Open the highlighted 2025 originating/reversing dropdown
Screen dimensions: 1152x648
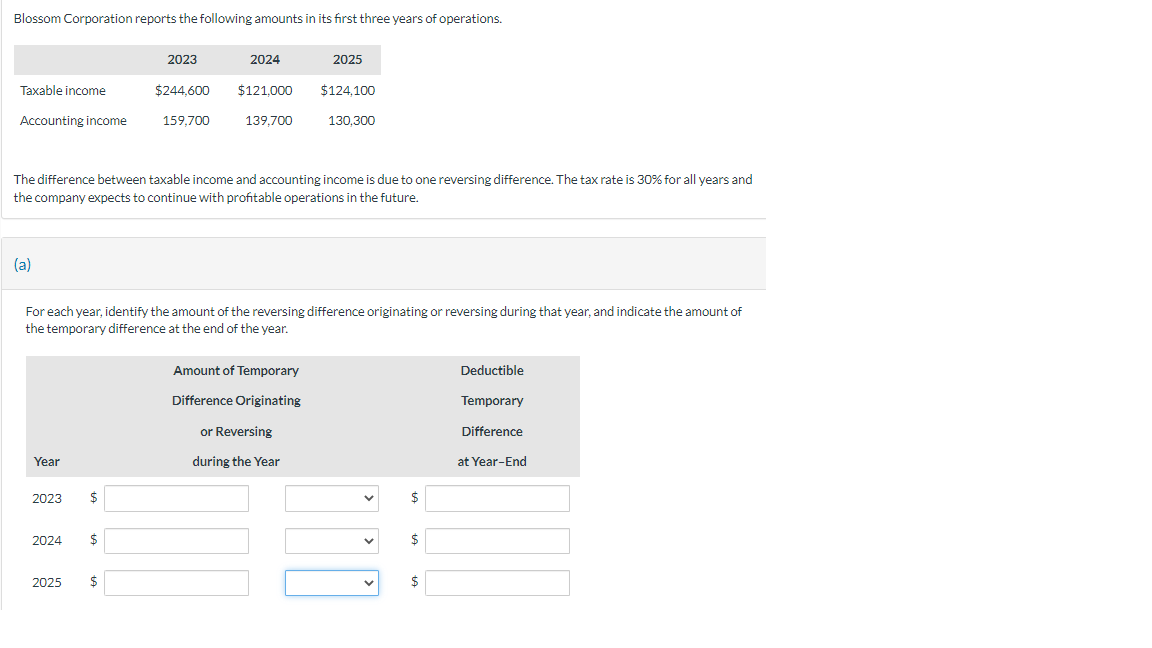click(331, 582)
